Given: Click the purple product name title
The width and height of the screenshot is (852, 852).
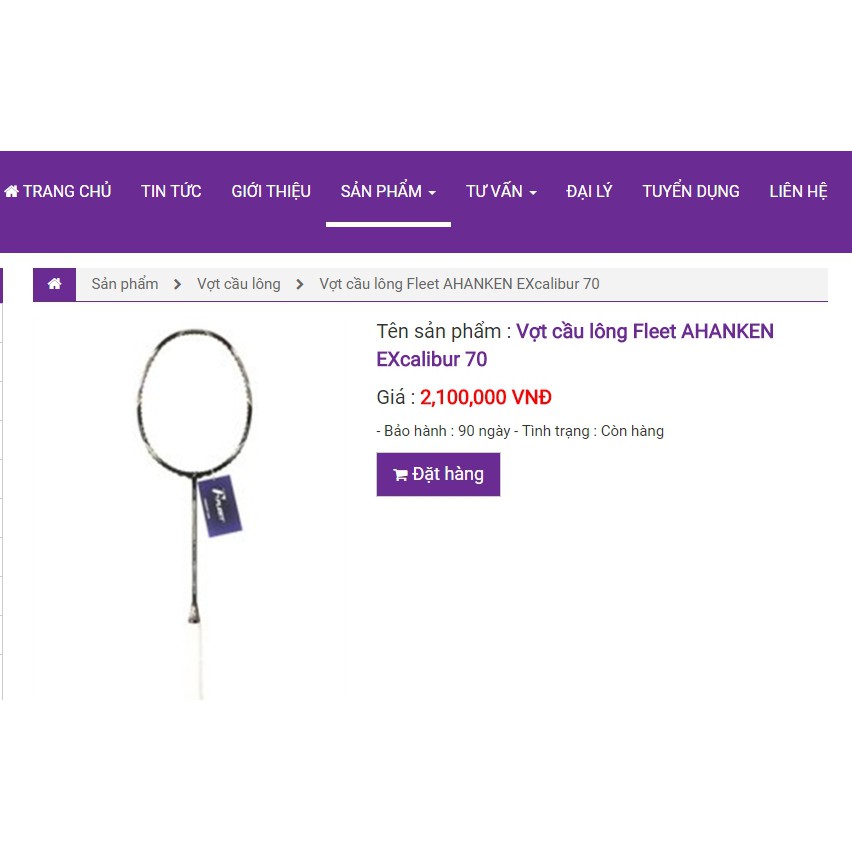Looking at the screenshot, I should pyautogui.click(x=575, y=345).
